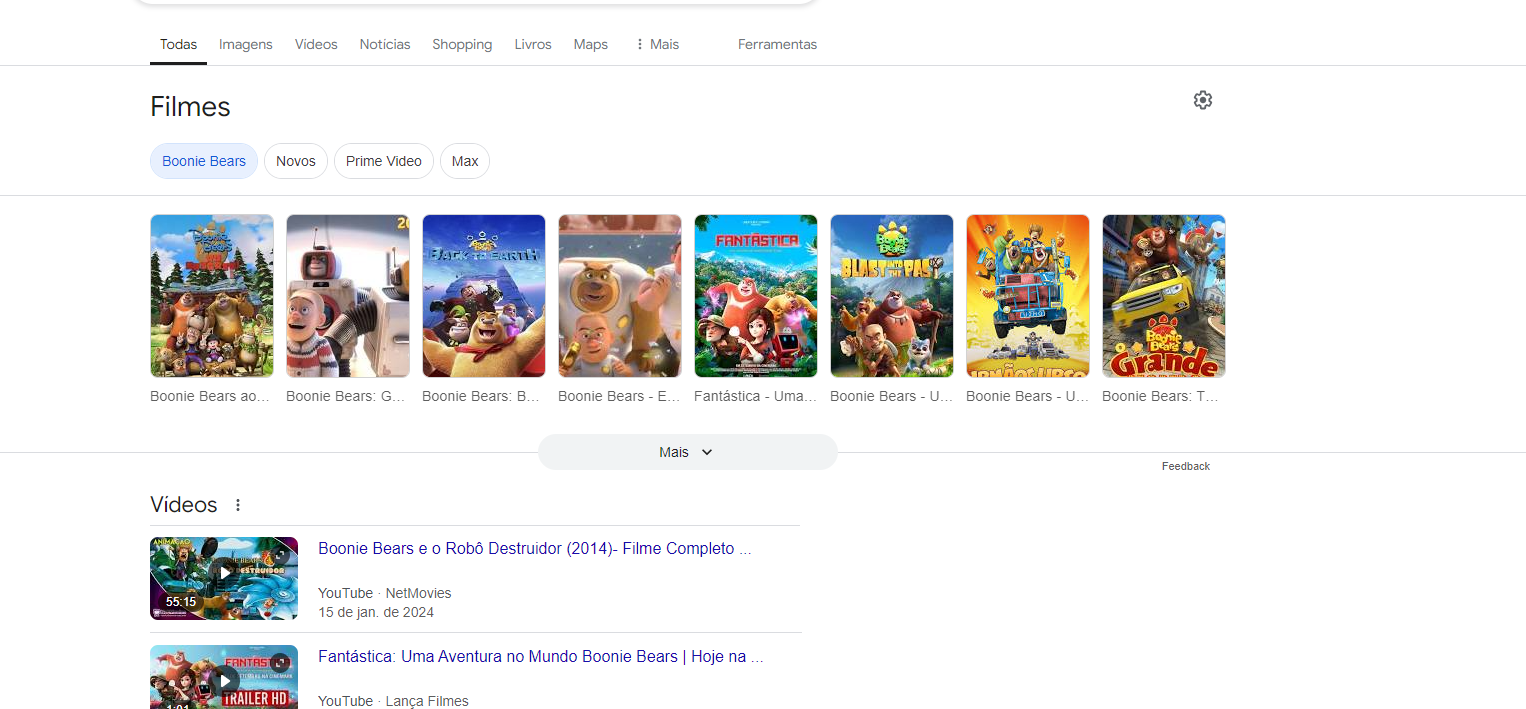Open the astronaut helmet movie poster
The image size is (1526, 709).
(x=348, y=296)
